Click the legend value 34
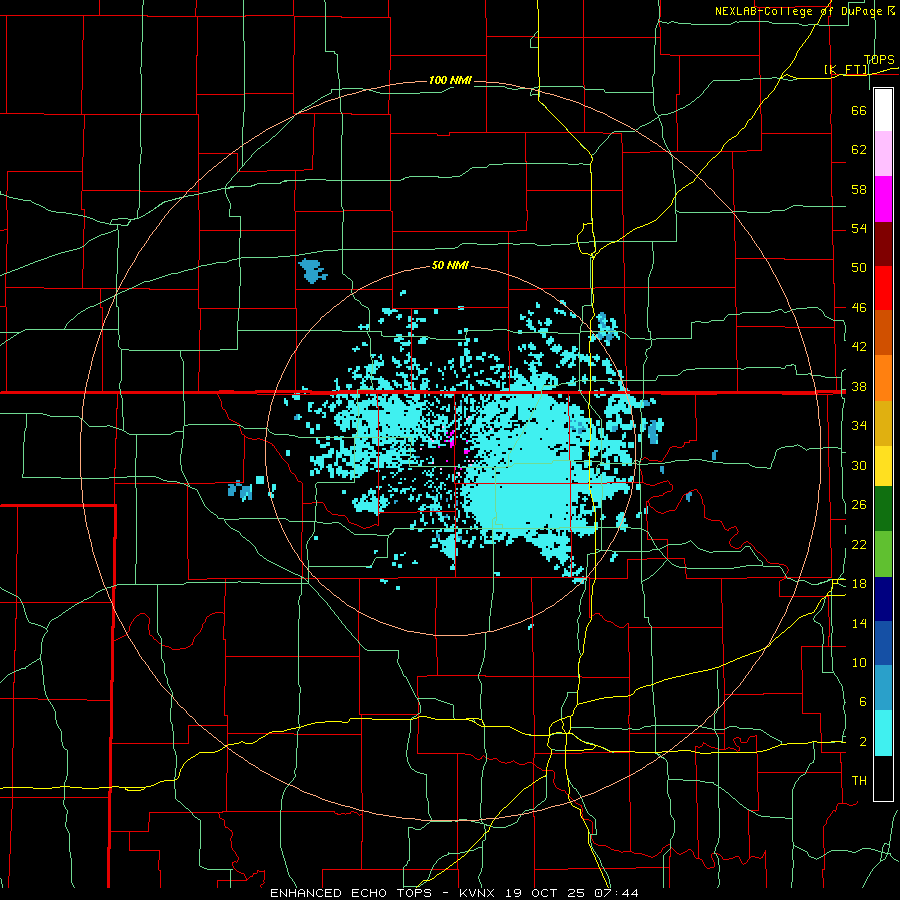The image size is (900, 900). [859, 426]
